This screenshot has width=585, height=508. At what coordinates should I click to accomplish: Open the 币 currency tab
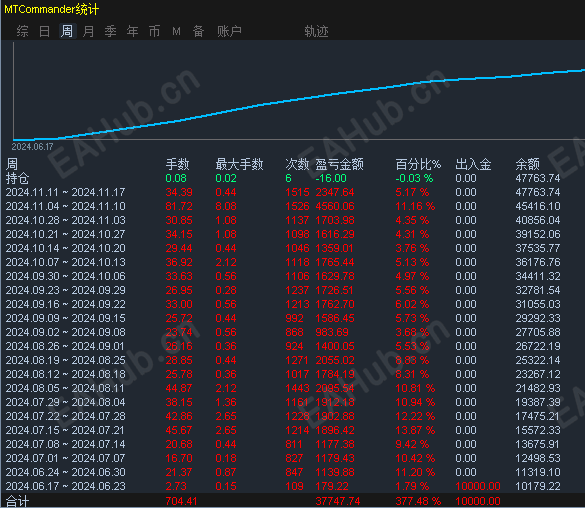point(154,31)
